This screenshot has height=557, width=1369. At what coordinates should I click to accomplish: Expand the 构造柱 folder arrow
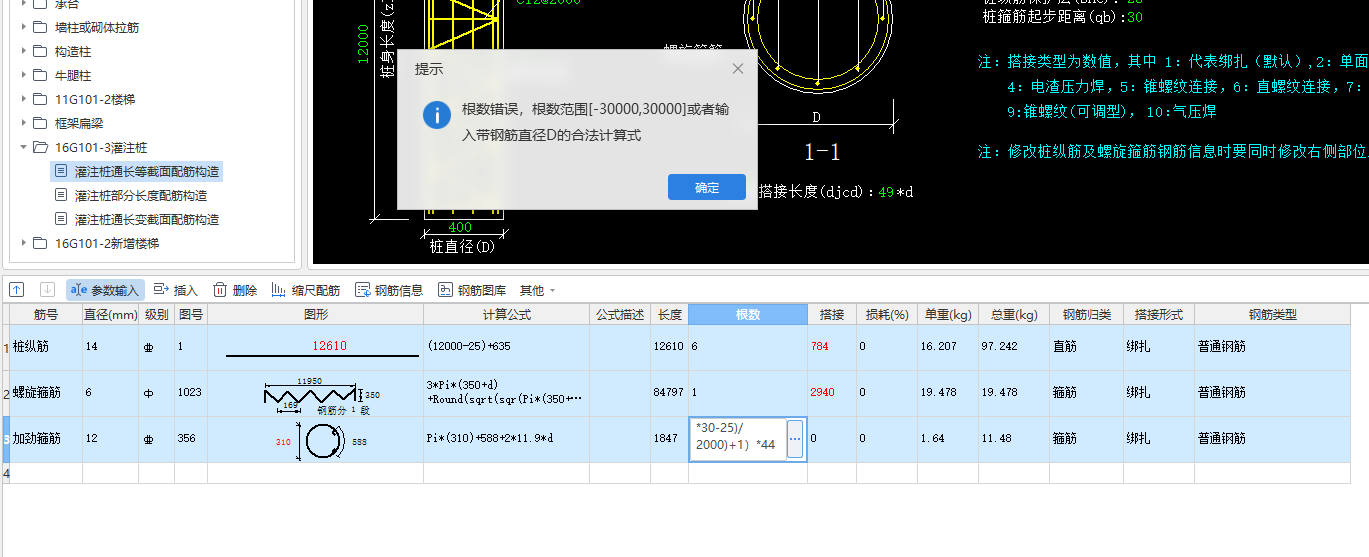coord(24,51)
